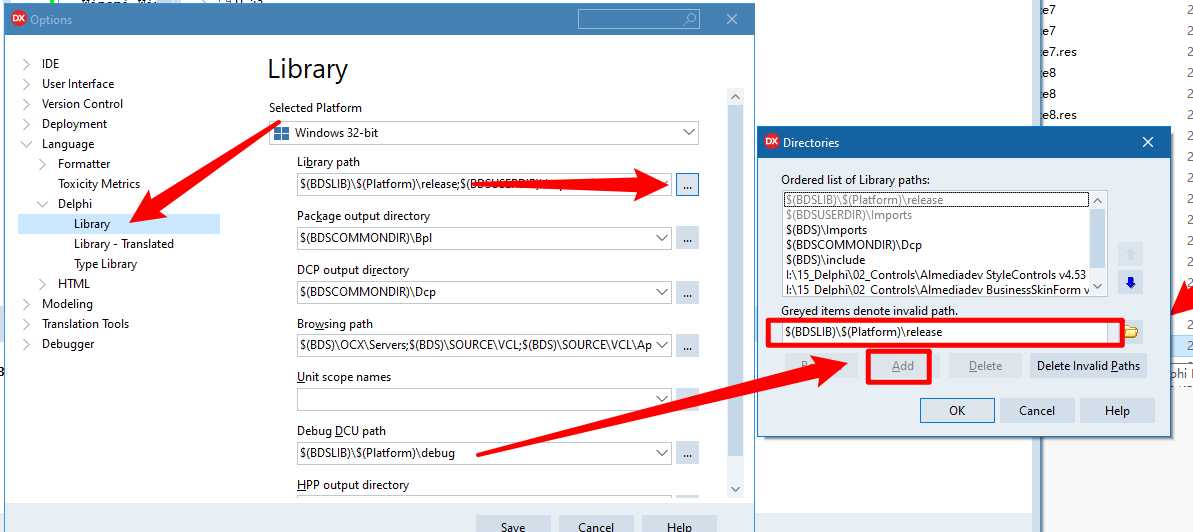
Task: Cancel the Directories dialog
Action: point(1037,410)
